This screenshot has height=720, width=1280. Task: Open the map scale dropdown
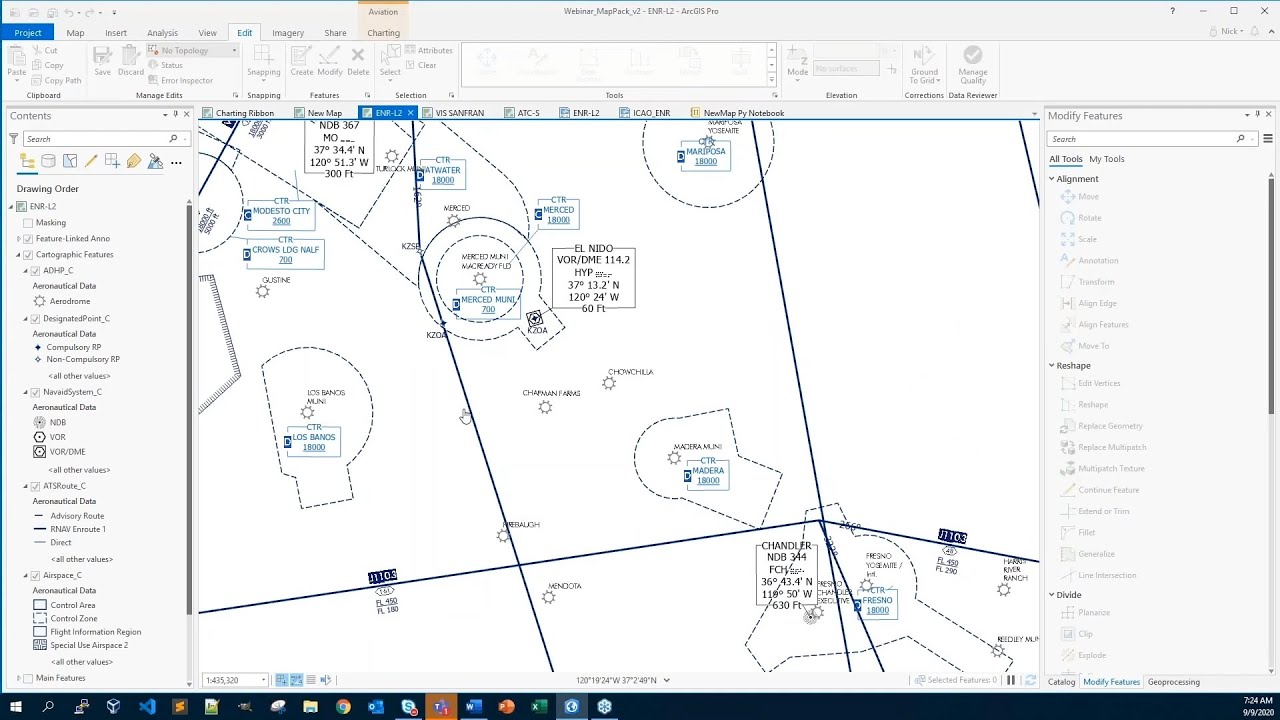click(264, 680)
